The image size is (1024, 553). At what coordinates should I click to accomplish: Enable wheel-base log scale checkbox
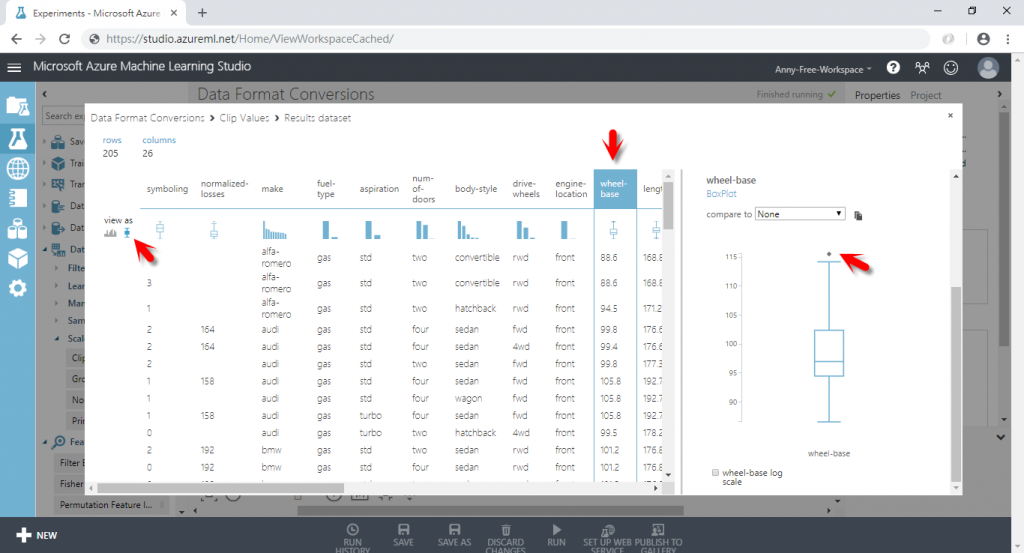[x=715, y=473]
